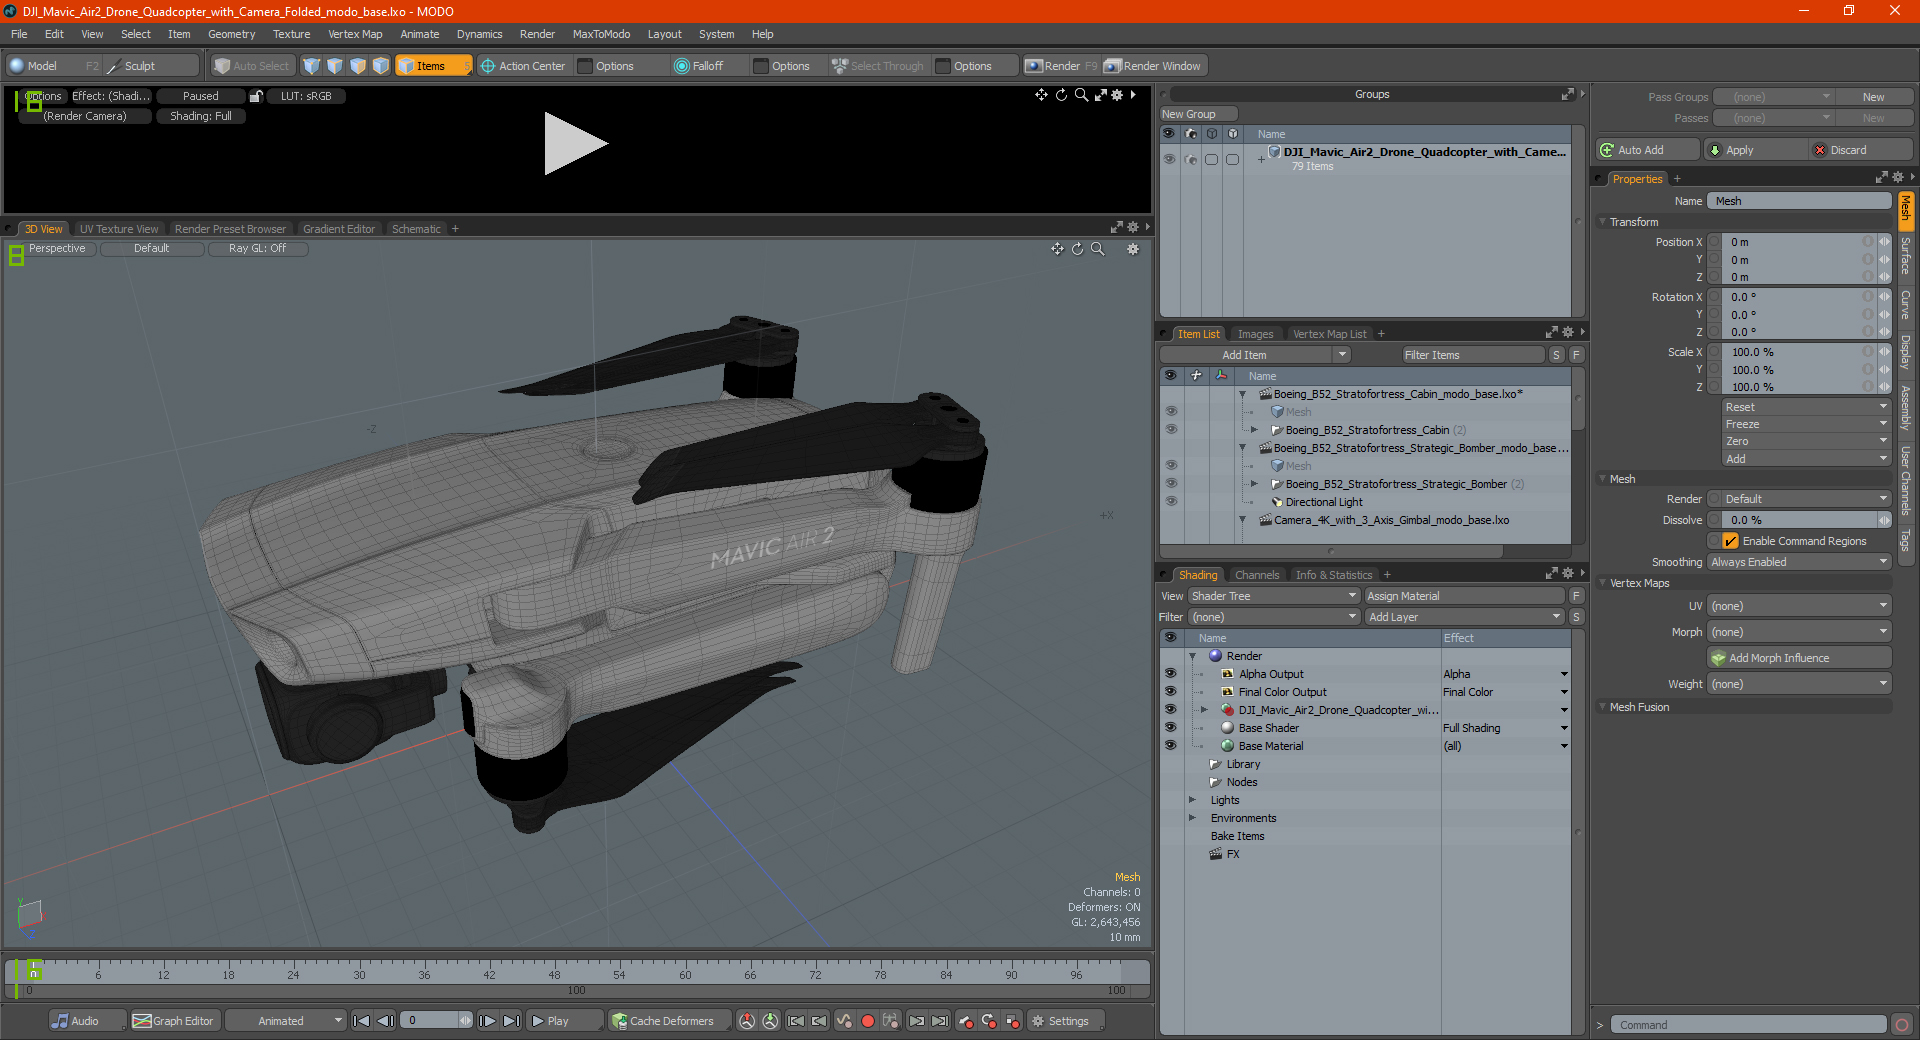This screenshot has height=1040, width=1920.
Task: Click Assign Material button
Action: coord(1464,596)
